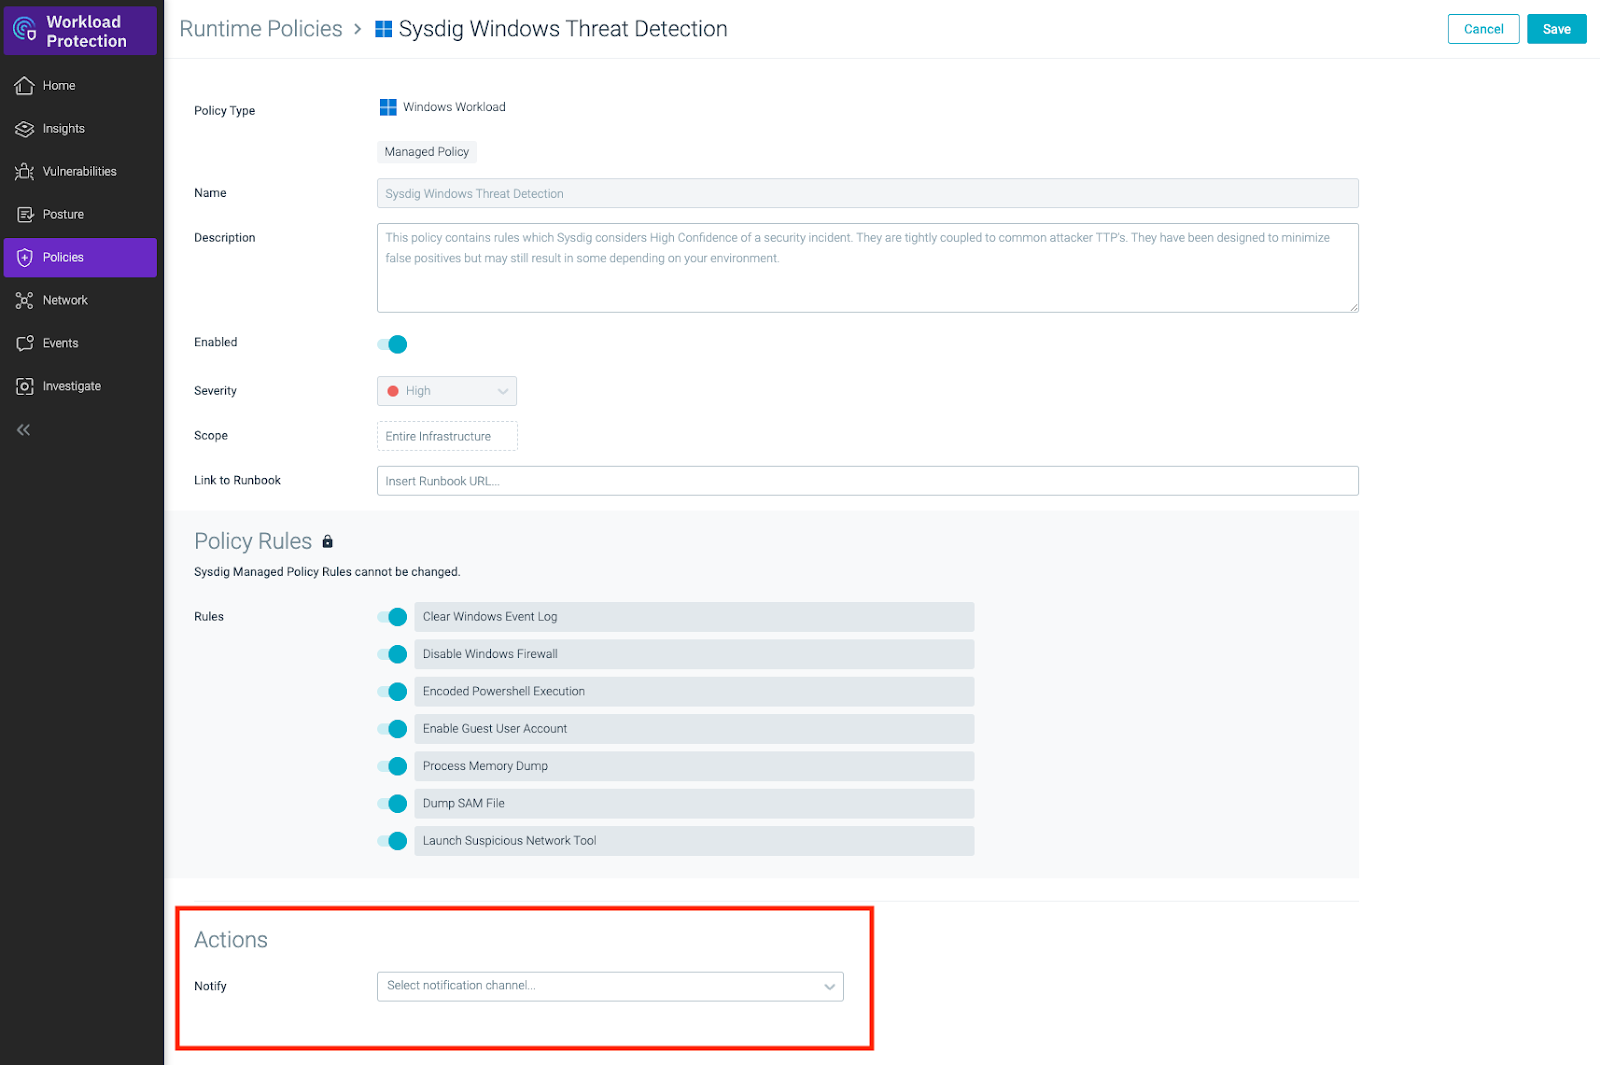The width and height of the screenshot is (1600, 1065).
Task: Go to Vulnerabilities in the sidebar
Action: coord(80,172)
